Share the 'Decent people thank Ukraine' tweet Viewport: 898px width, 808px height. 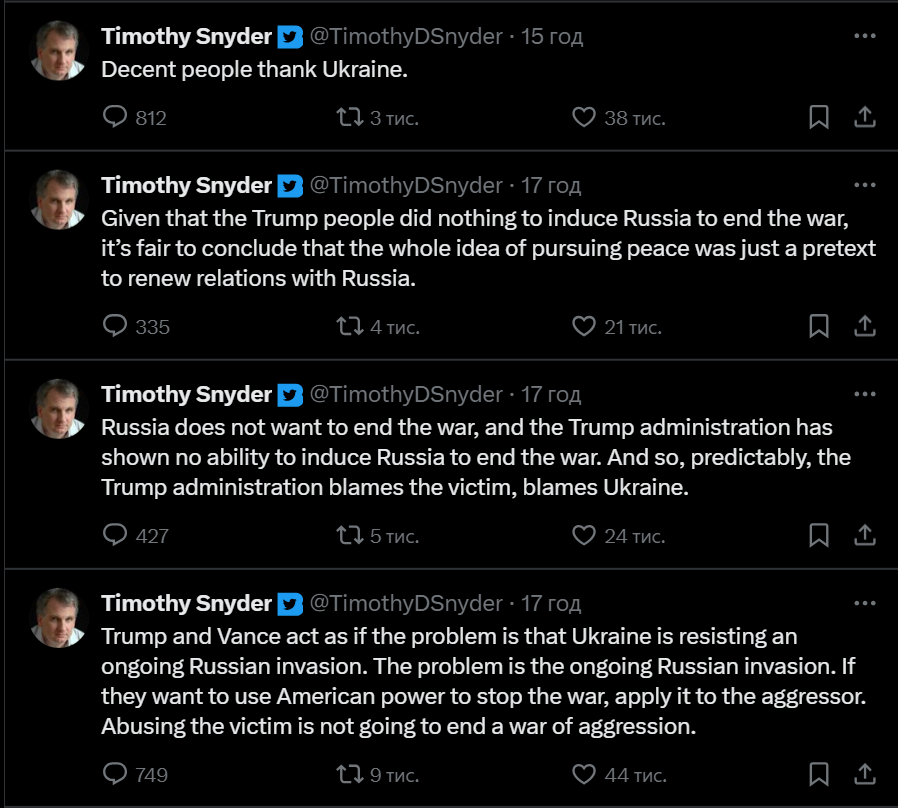tap(865, 118)
